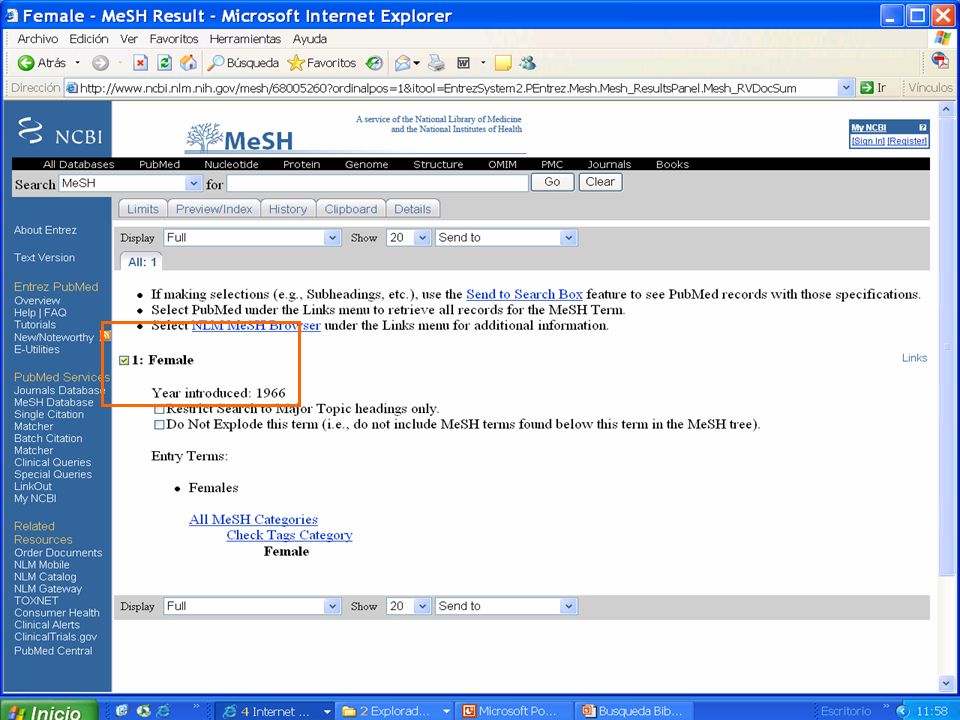Open the top Send to dropdown
This screenshot has height=720, width=960.
(x=569, y=238)
